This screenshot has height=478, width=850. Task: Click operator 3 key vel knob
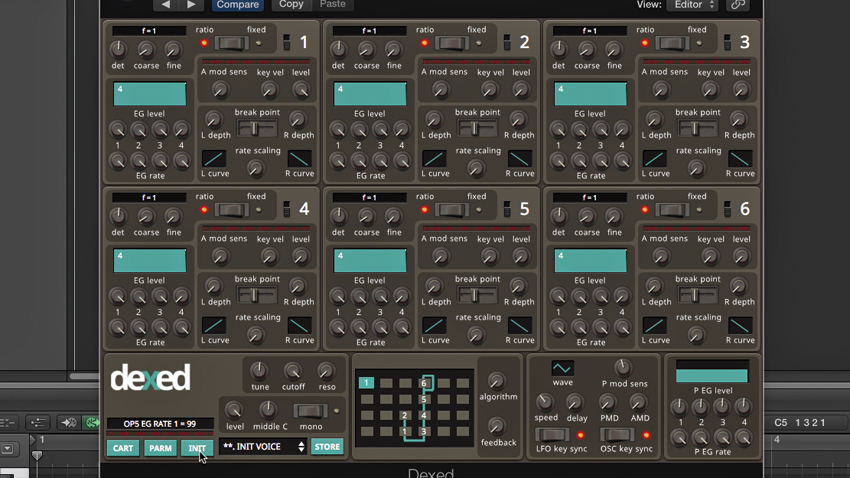(710, 90)
